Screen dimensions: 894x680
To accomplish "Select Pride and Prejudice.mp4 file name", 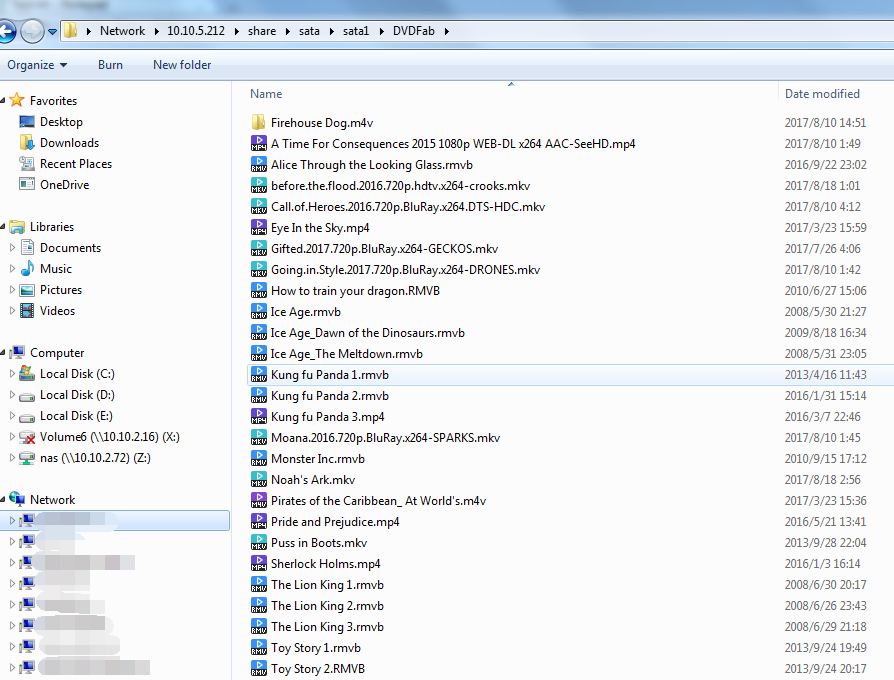I will (335, 522).
